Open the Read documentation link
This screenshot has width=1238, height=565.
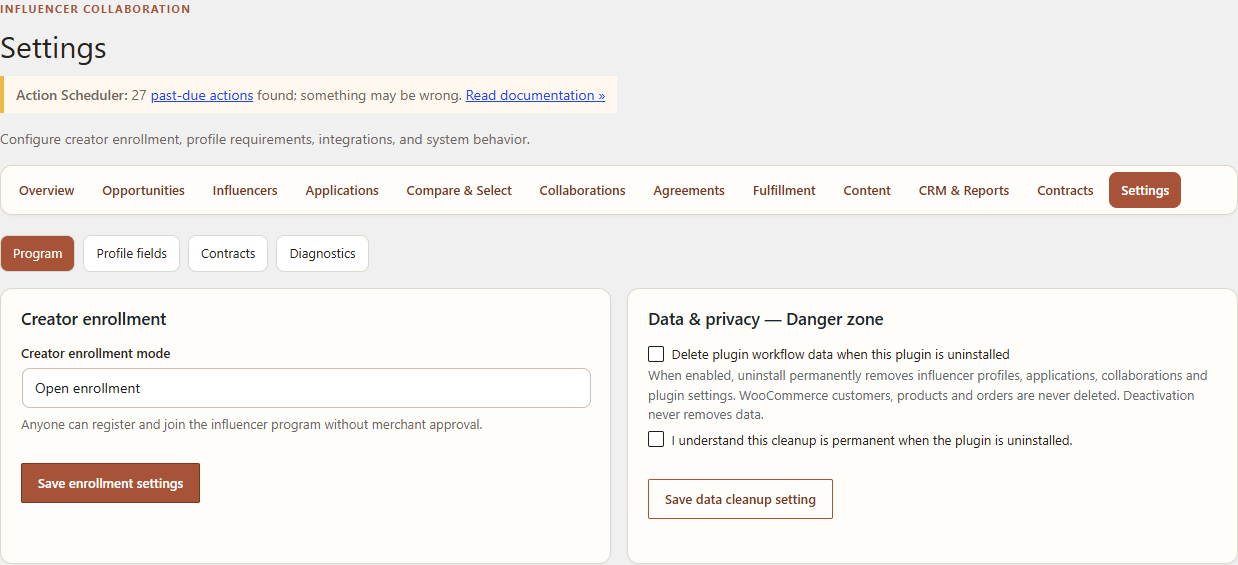pos(535,95)
